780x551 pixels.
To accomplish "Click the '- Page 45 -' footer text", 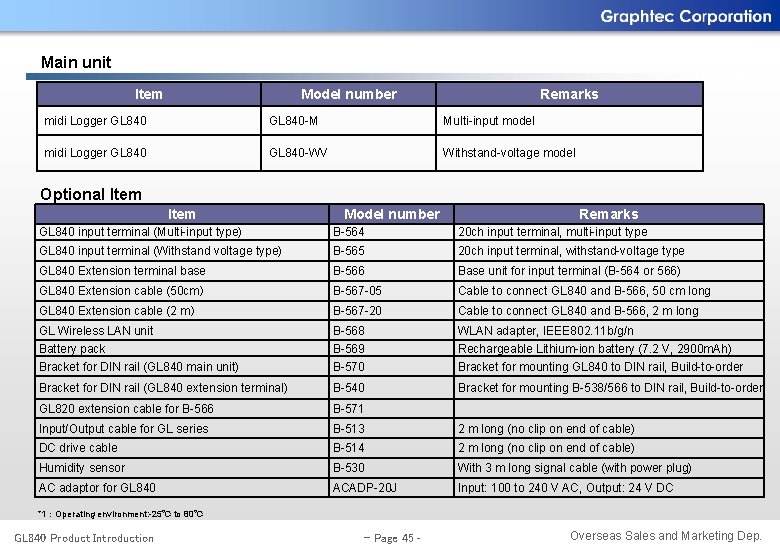I will tap(392, 538).
